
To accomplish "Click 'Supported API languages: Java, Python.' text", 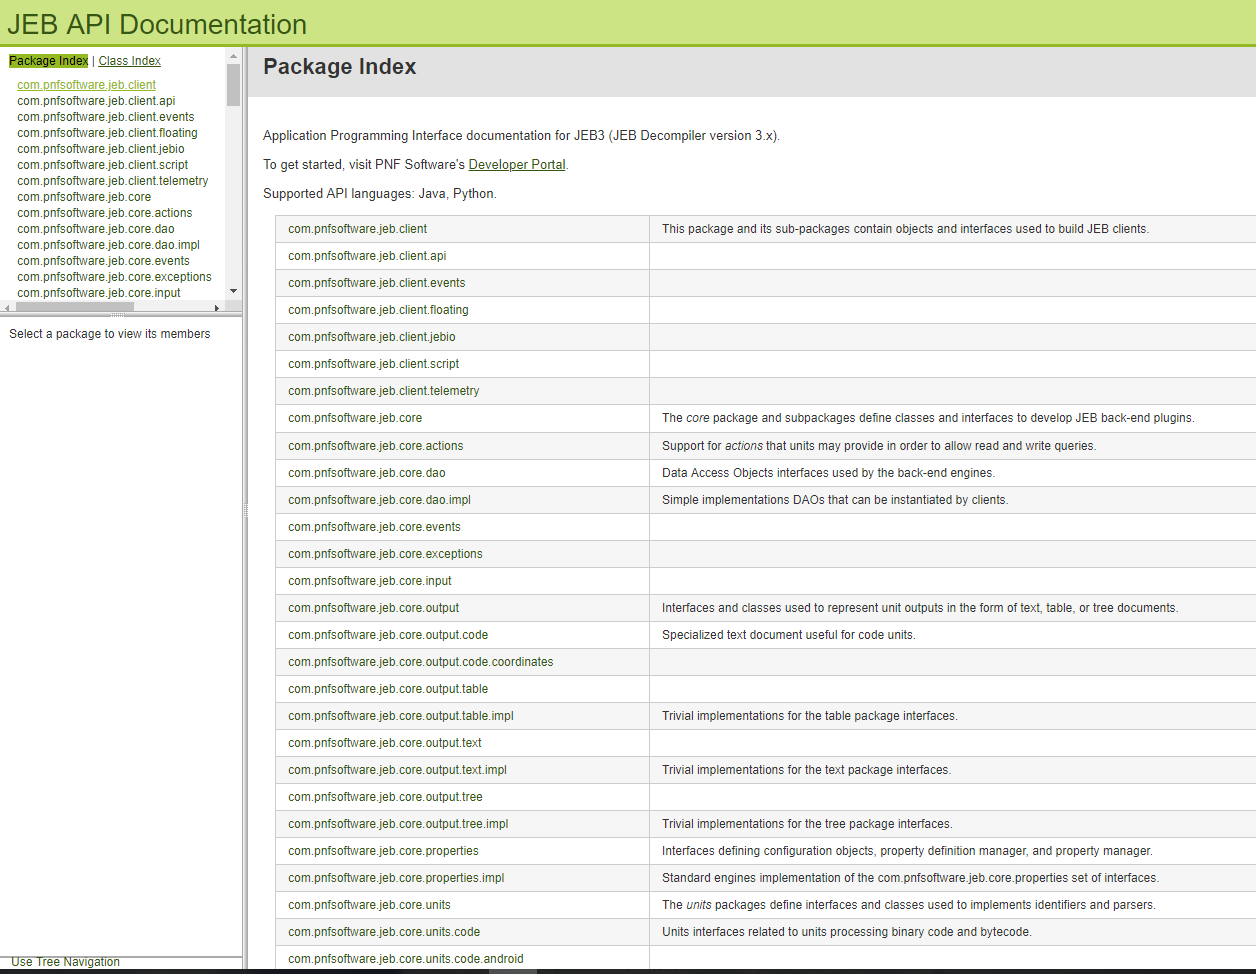I will 380,194.
